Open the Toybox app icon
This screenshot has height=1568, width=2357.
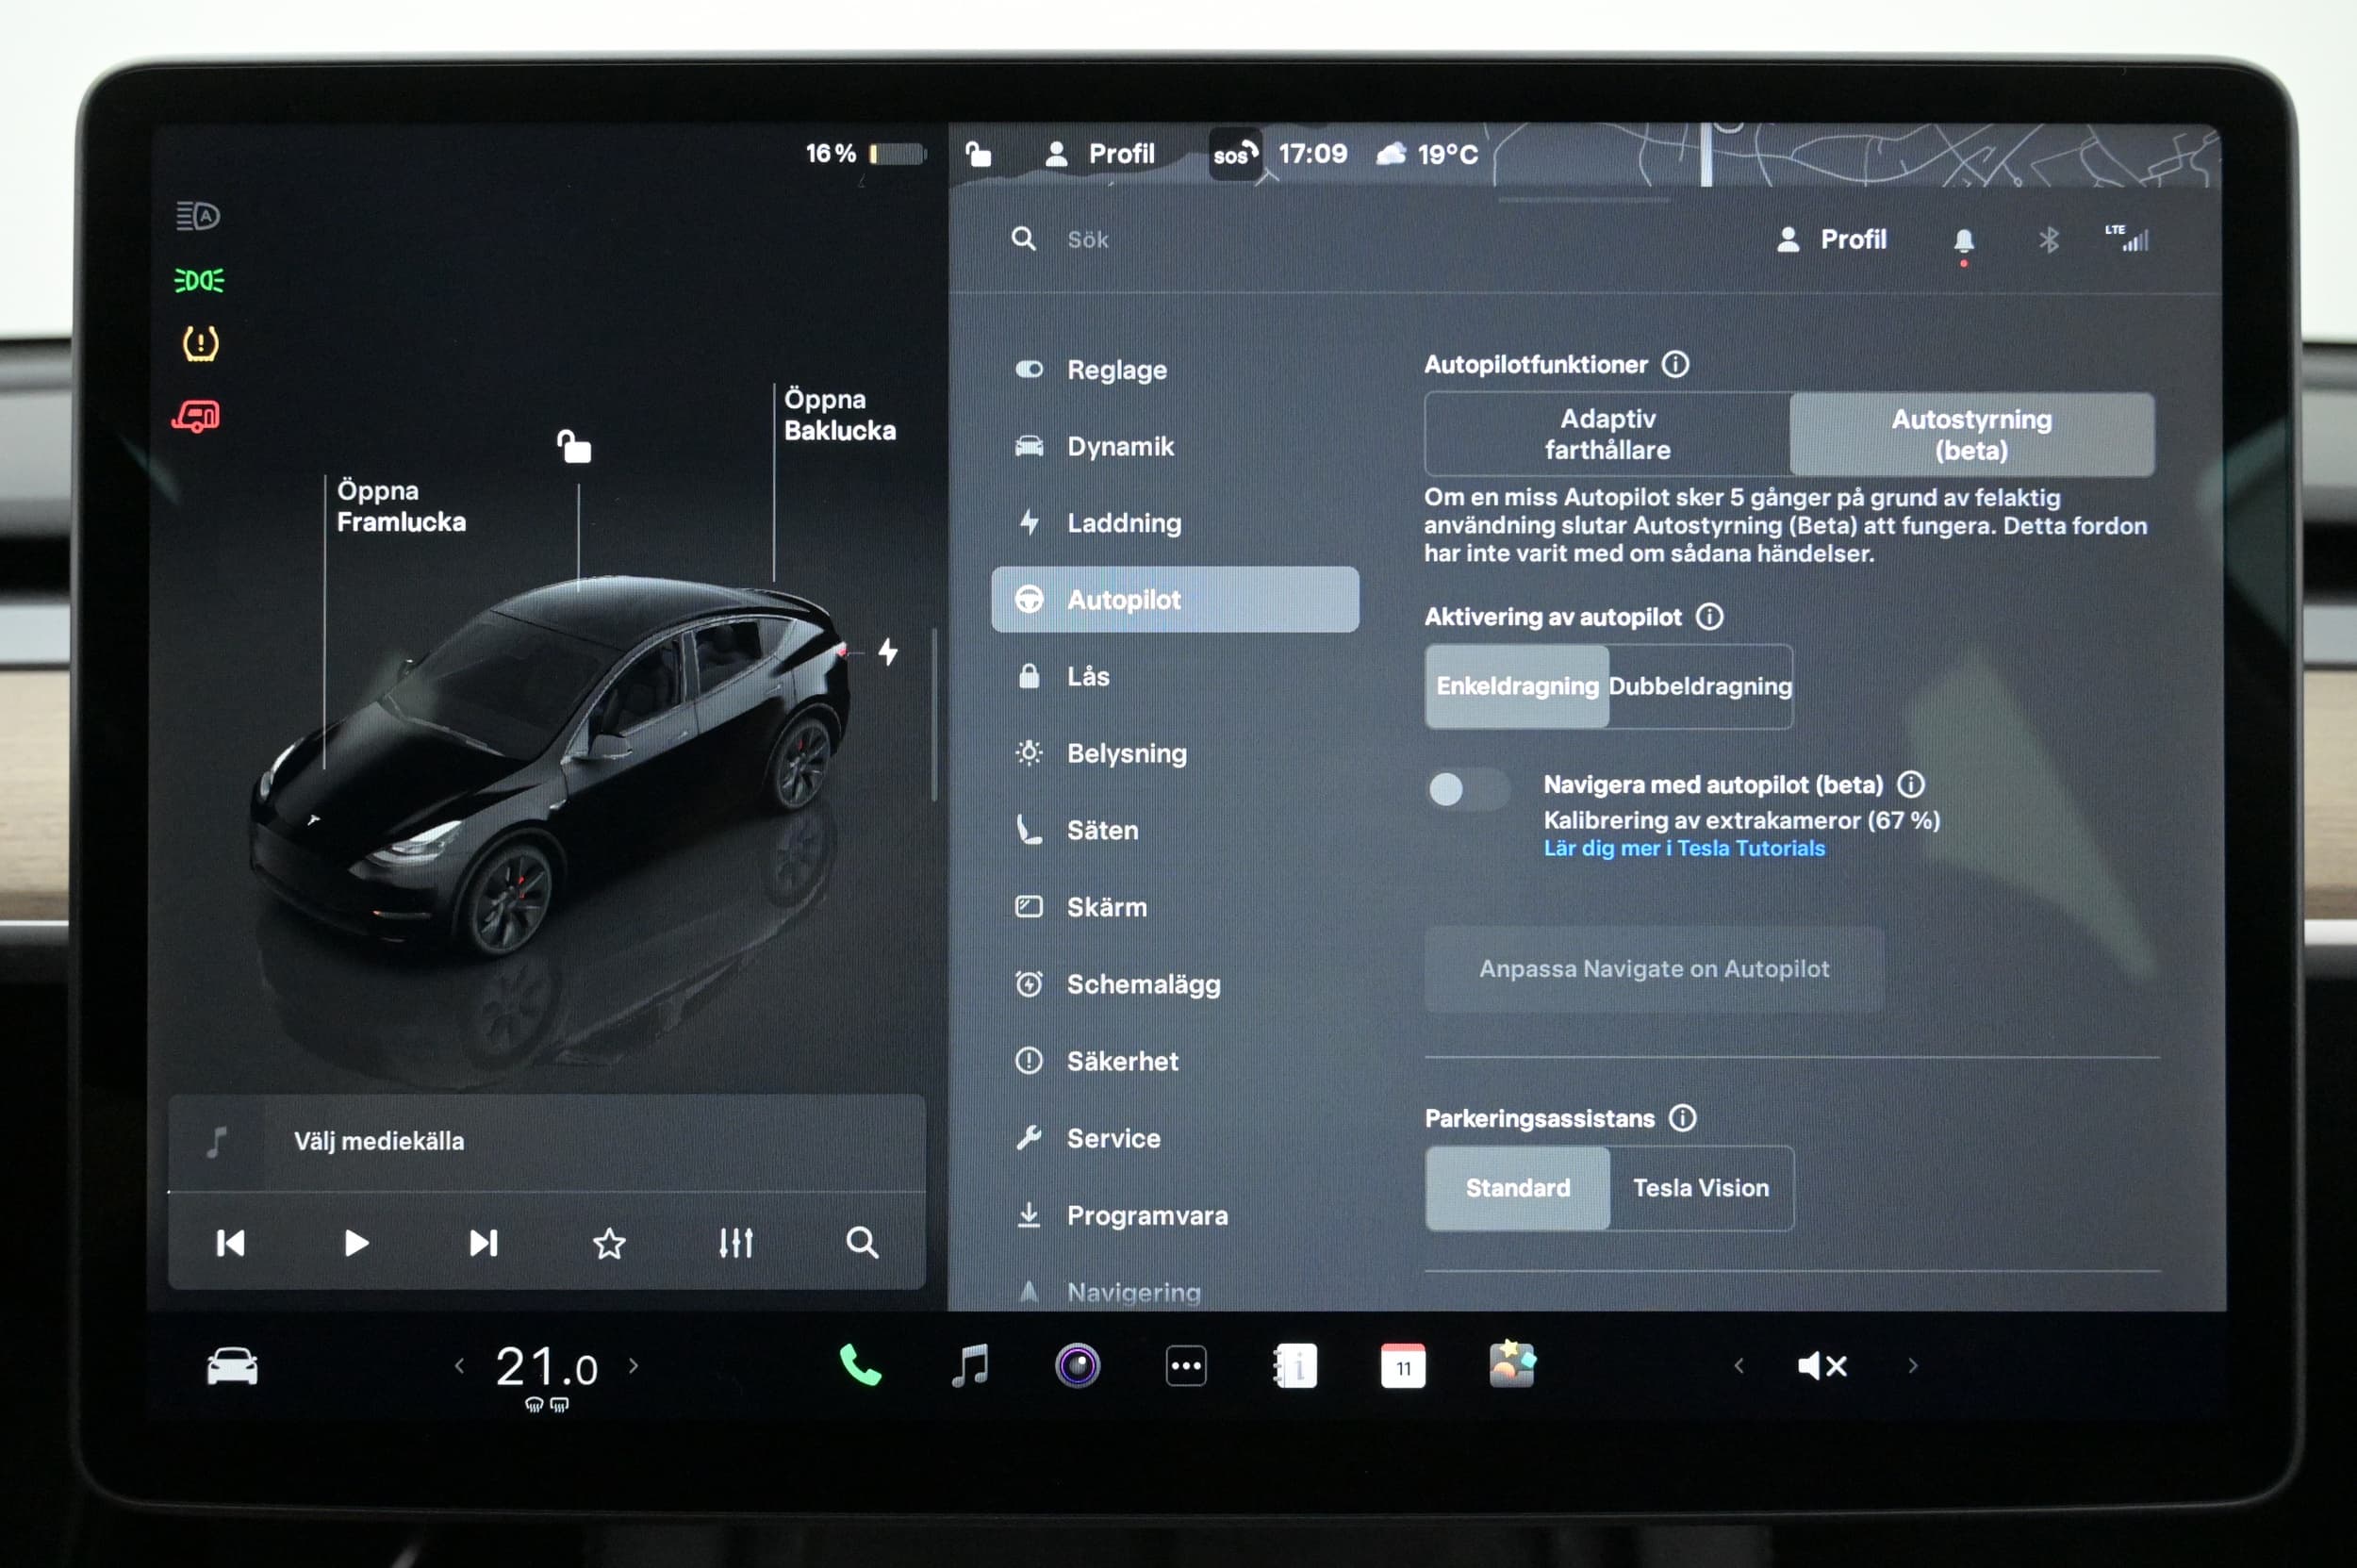point(1512,1365)
